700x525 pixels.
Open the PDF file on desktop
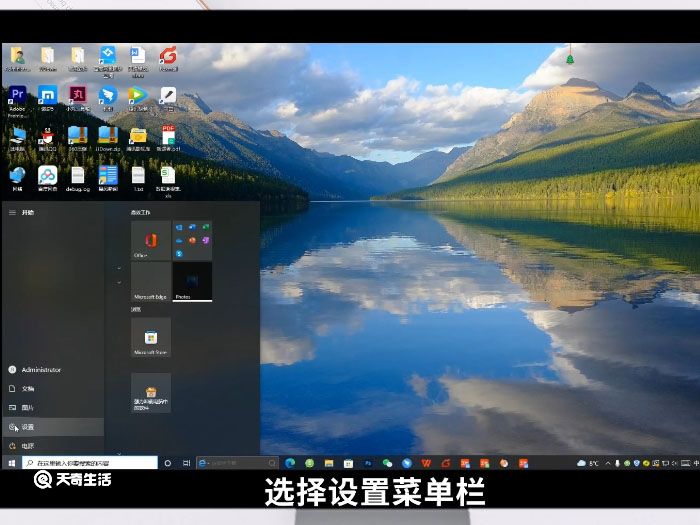point(168,136)
